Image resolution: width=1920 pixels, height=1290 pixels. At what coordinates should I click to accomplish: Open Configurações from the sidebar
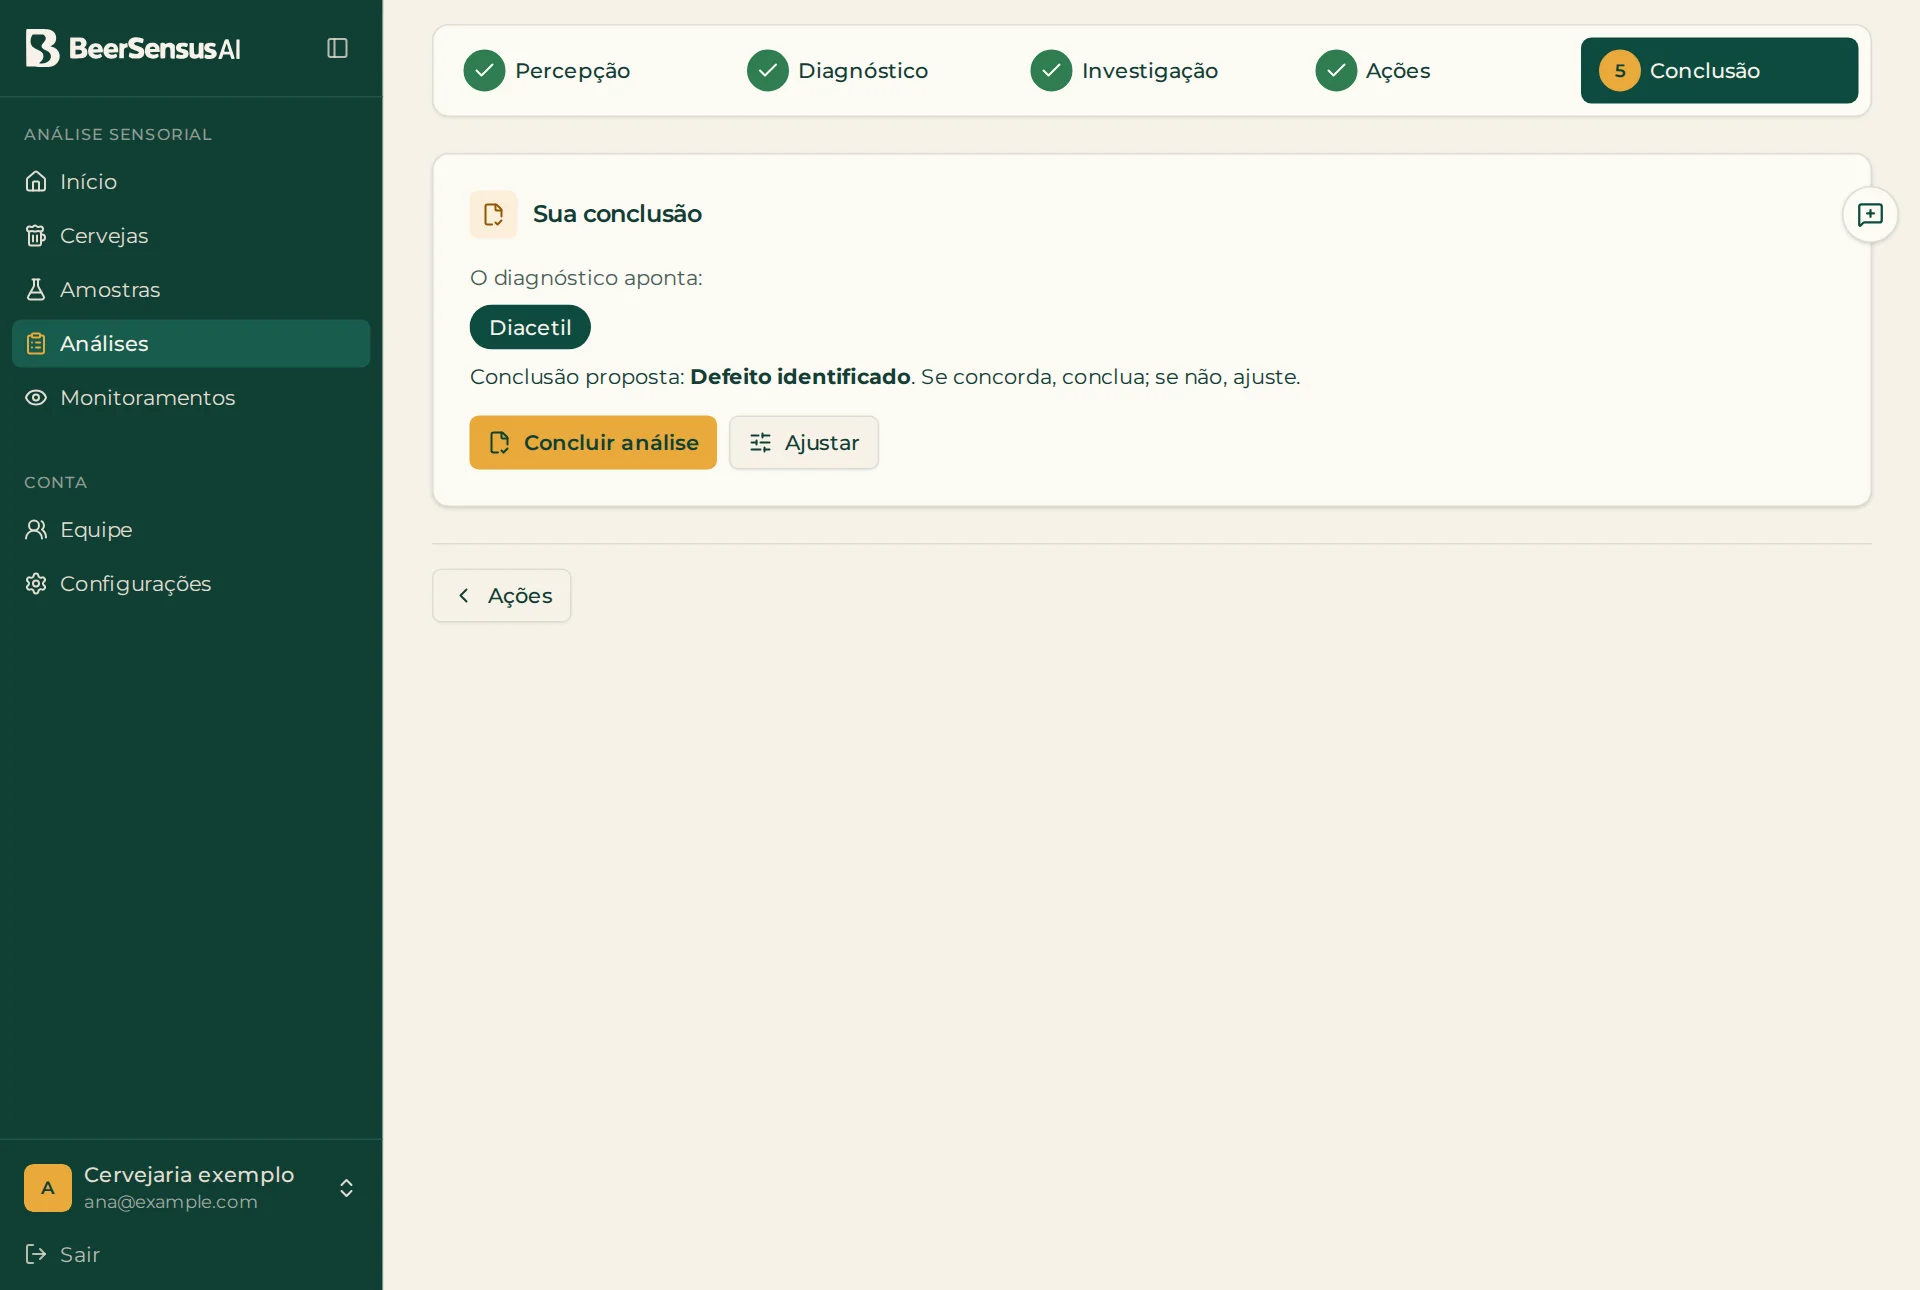pos(191,583)
